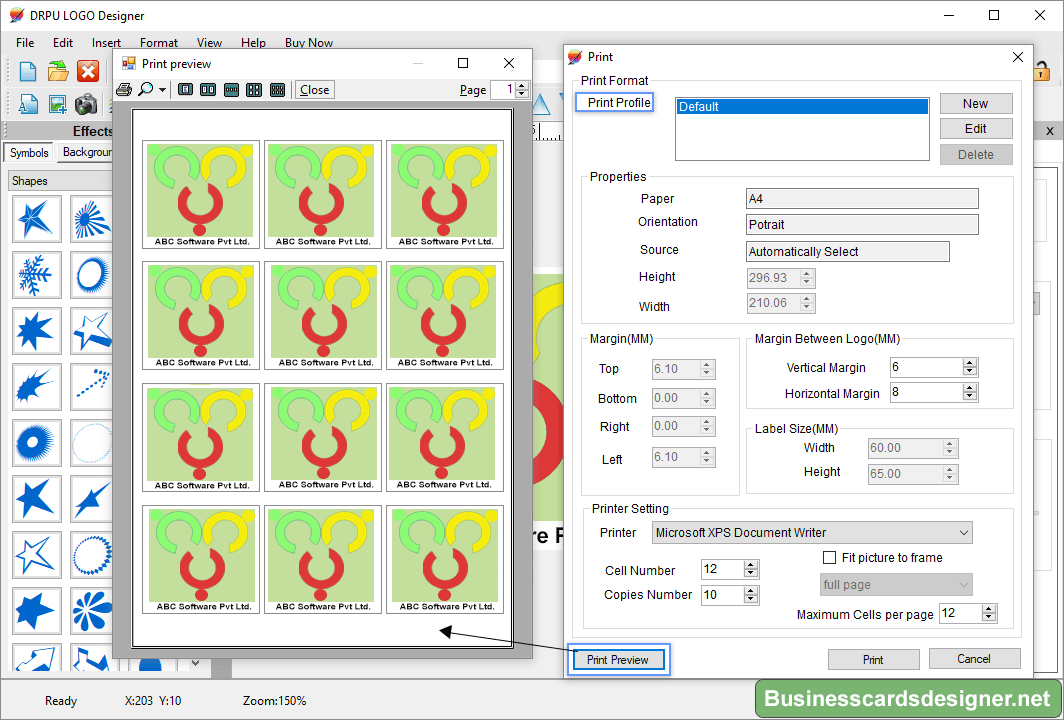Select six-pages layout icon in Print preview
This screenshot has height=720, width=1064.
pos(277,90)
